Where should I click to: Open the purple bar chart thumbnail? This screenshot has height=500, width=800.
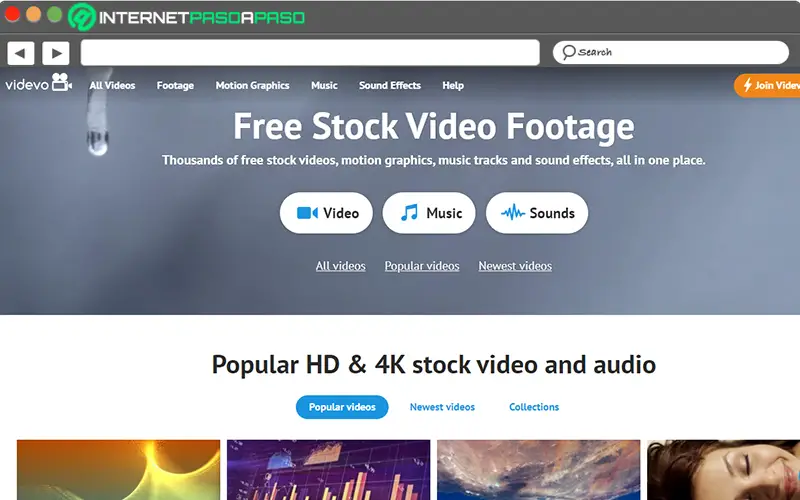pyautogui.click(x=329, y=470)
